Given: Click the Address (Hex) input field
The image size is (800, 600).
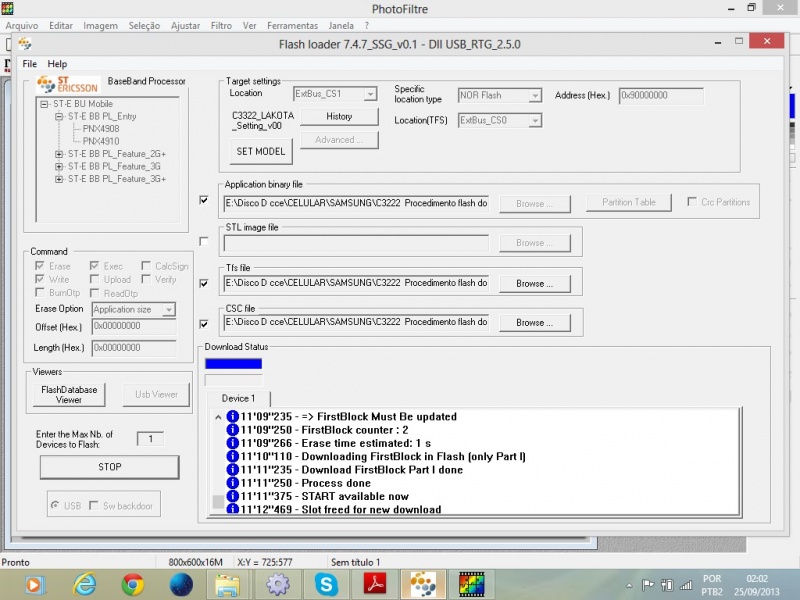Looking at the screenshot, I should (661, 95).
